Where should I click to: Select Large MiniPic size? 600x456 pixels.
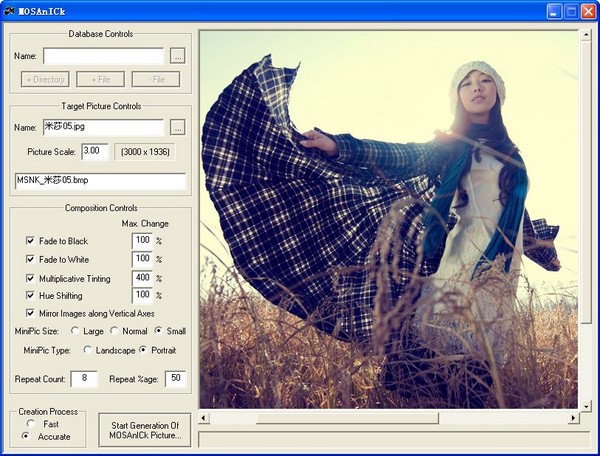tap(76, 331)
